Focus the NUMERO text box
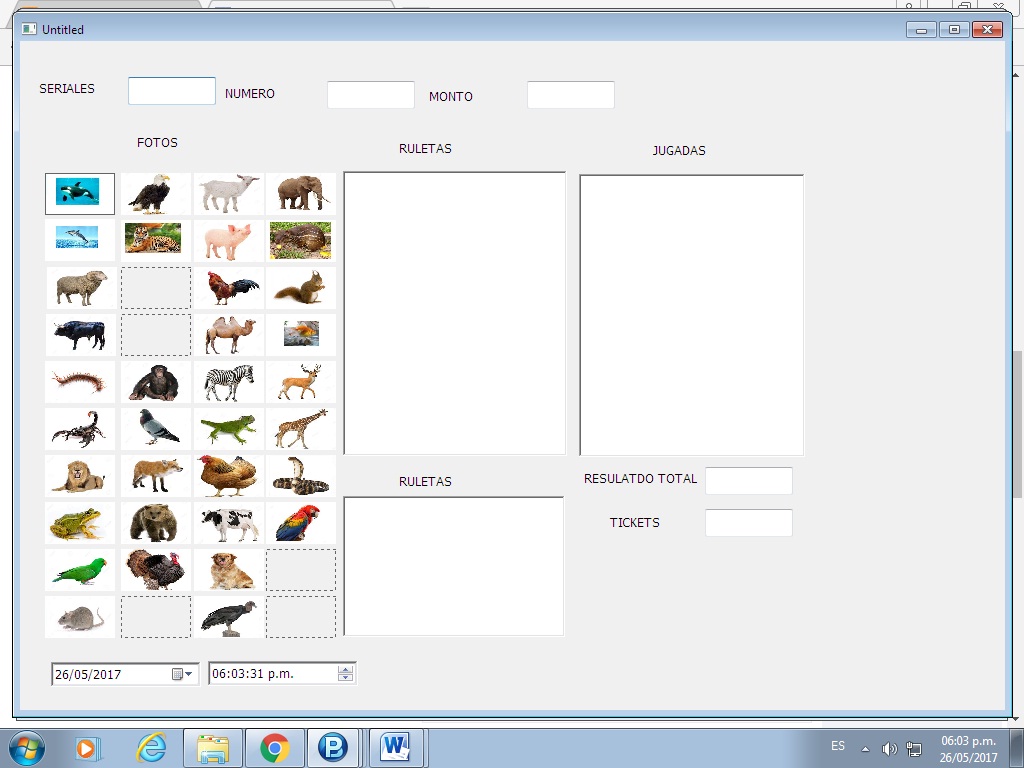 coord(371,95)
